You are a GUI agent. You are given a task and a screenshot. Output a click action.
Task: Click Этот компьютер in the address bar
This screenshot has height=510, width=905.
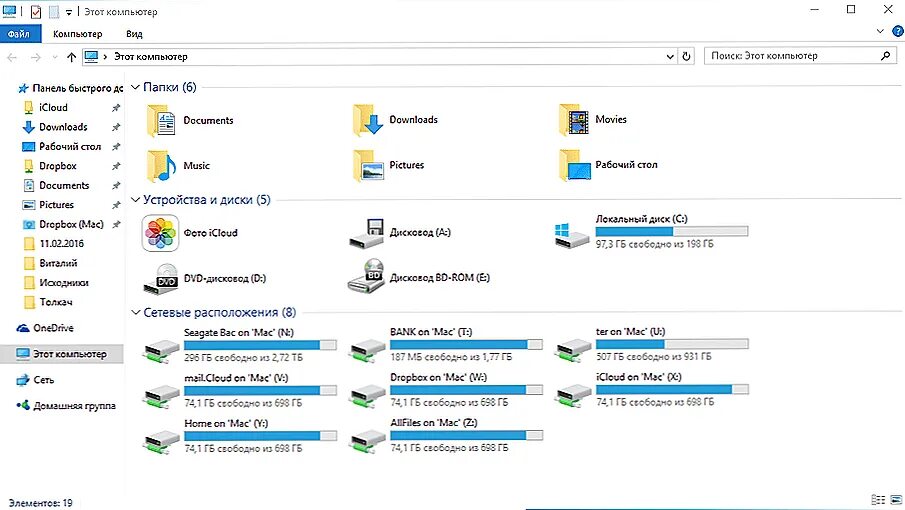coord(151,57)
